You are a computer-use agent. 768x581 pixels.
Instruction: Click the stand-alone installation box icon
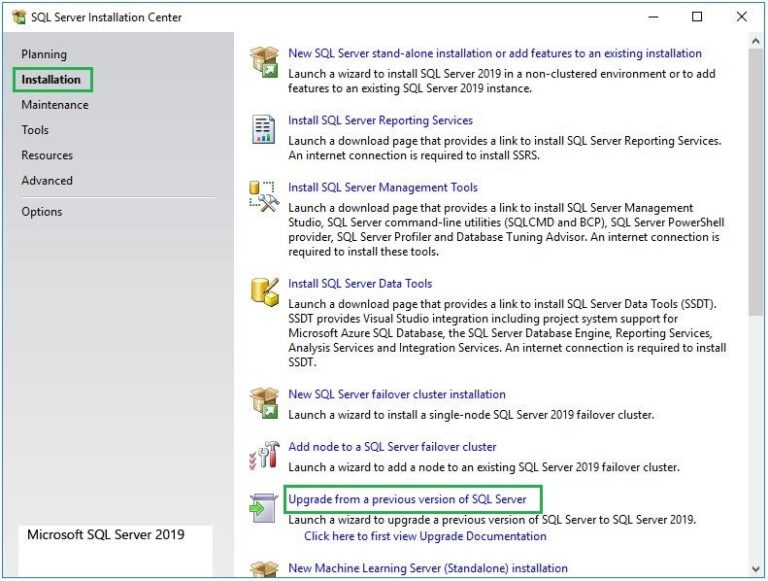click(264, 62)
